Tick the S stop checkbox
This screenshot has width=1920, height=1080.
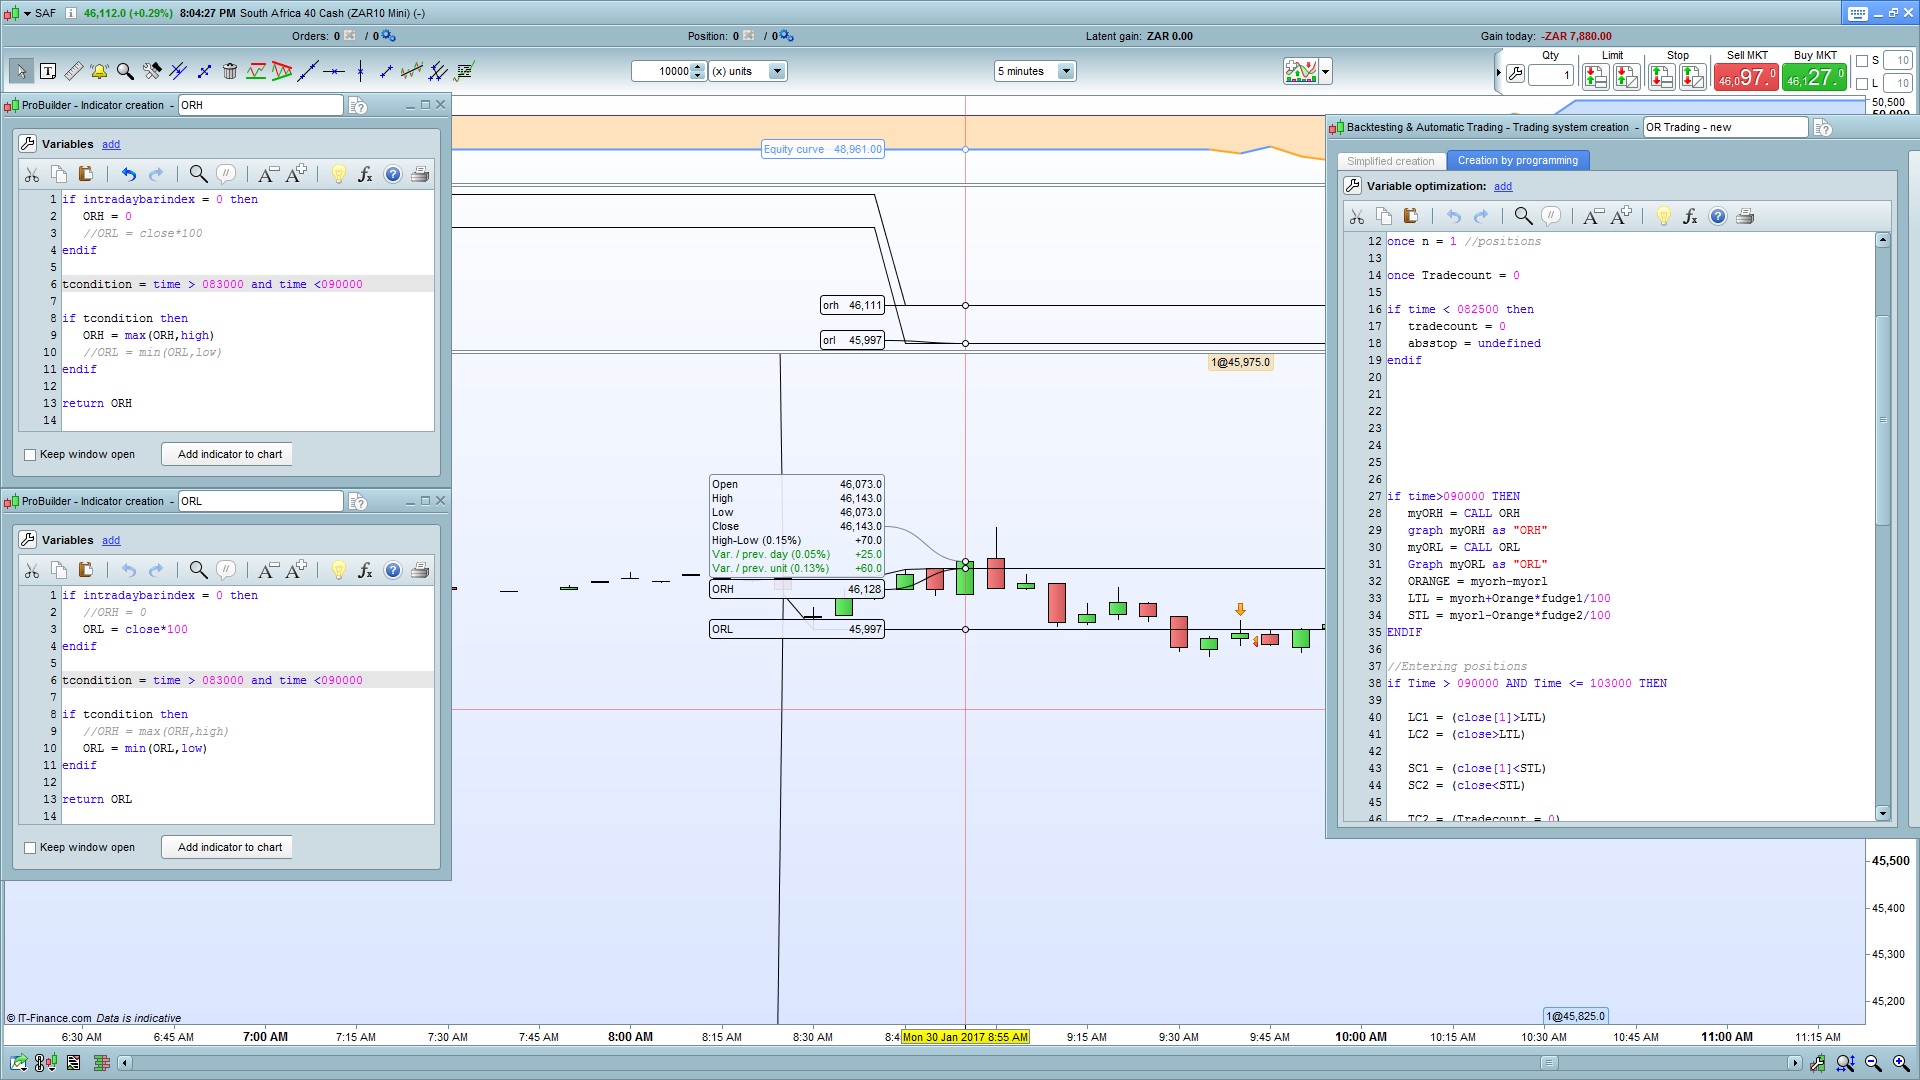pos(1862,61)
